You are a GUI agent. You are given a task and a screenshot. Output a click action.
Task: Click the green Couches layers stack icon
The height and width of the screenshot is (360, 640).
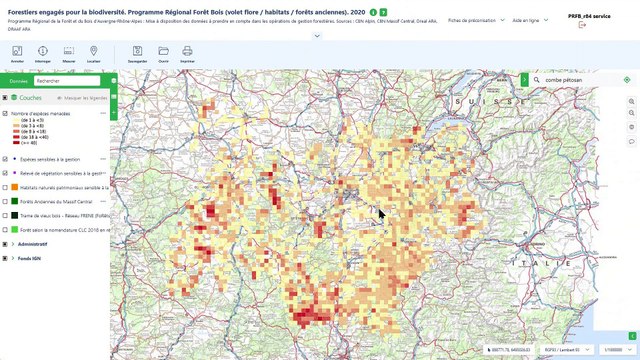14,98
